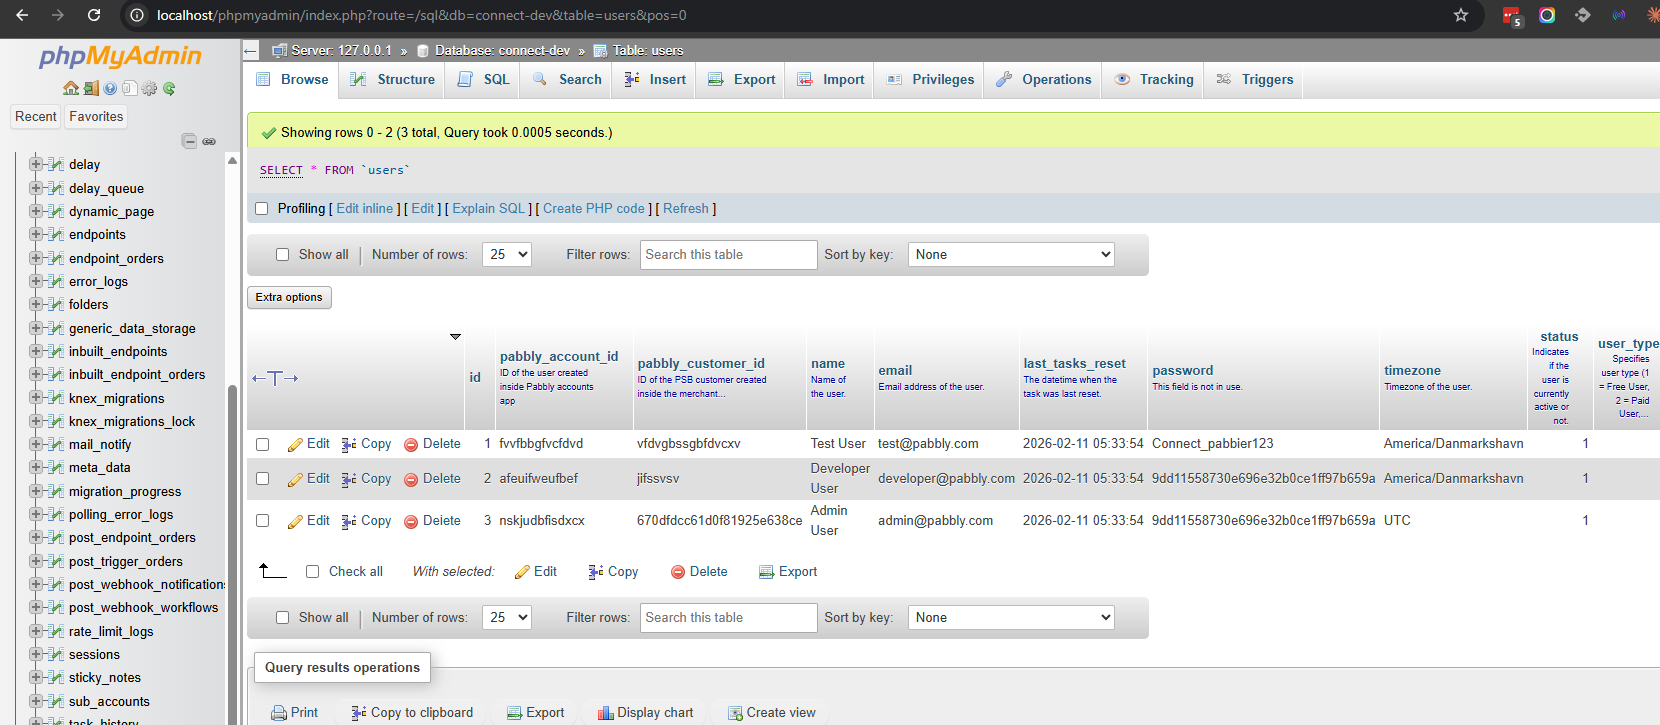Screen dimensions: 1660x725
Task: Open the Recent tables button
Action: (36, 117)
